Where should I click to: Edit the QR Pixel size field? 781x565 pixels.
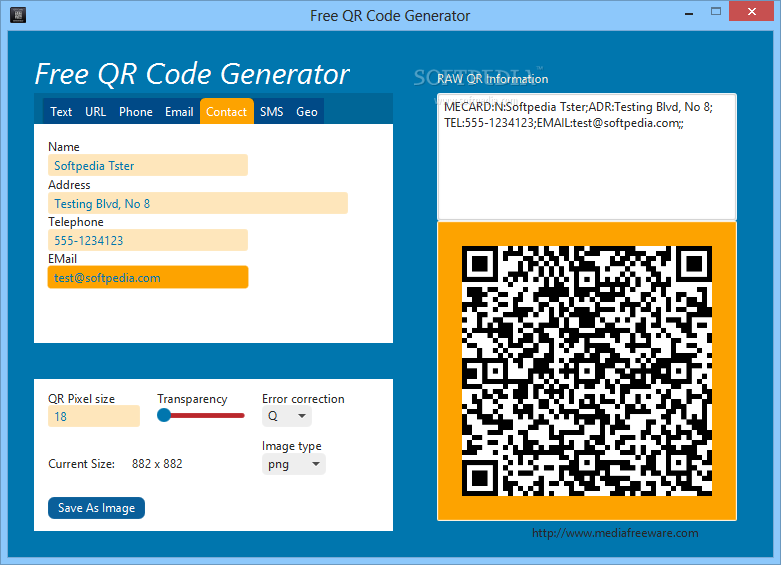pyautogui.click(x=94, y=417)
